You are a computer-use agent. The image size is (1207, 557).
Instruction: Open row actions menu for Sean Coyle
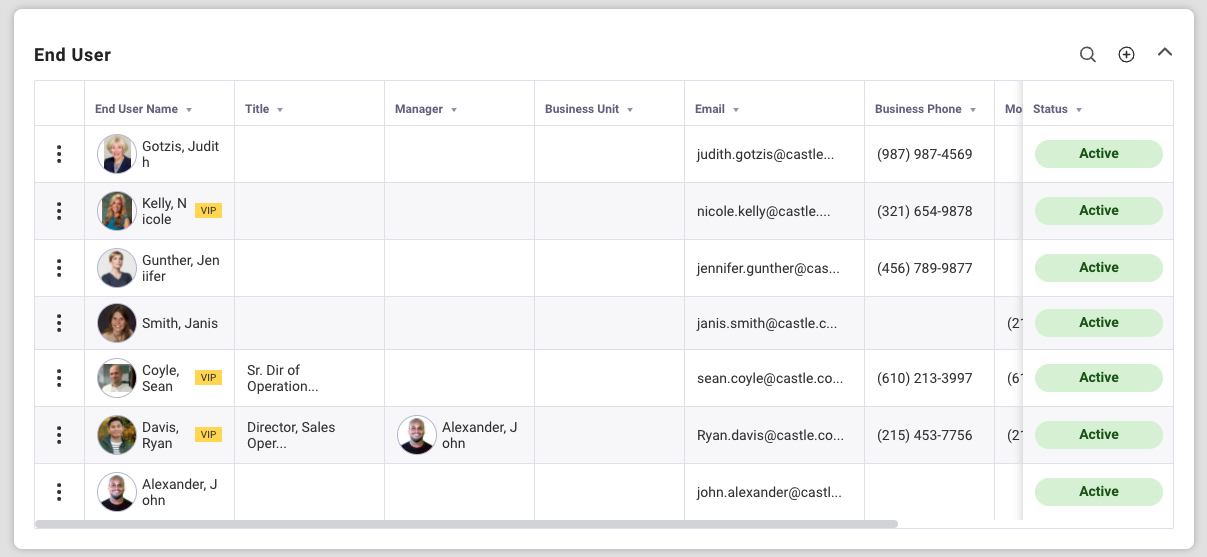[59, 378]
